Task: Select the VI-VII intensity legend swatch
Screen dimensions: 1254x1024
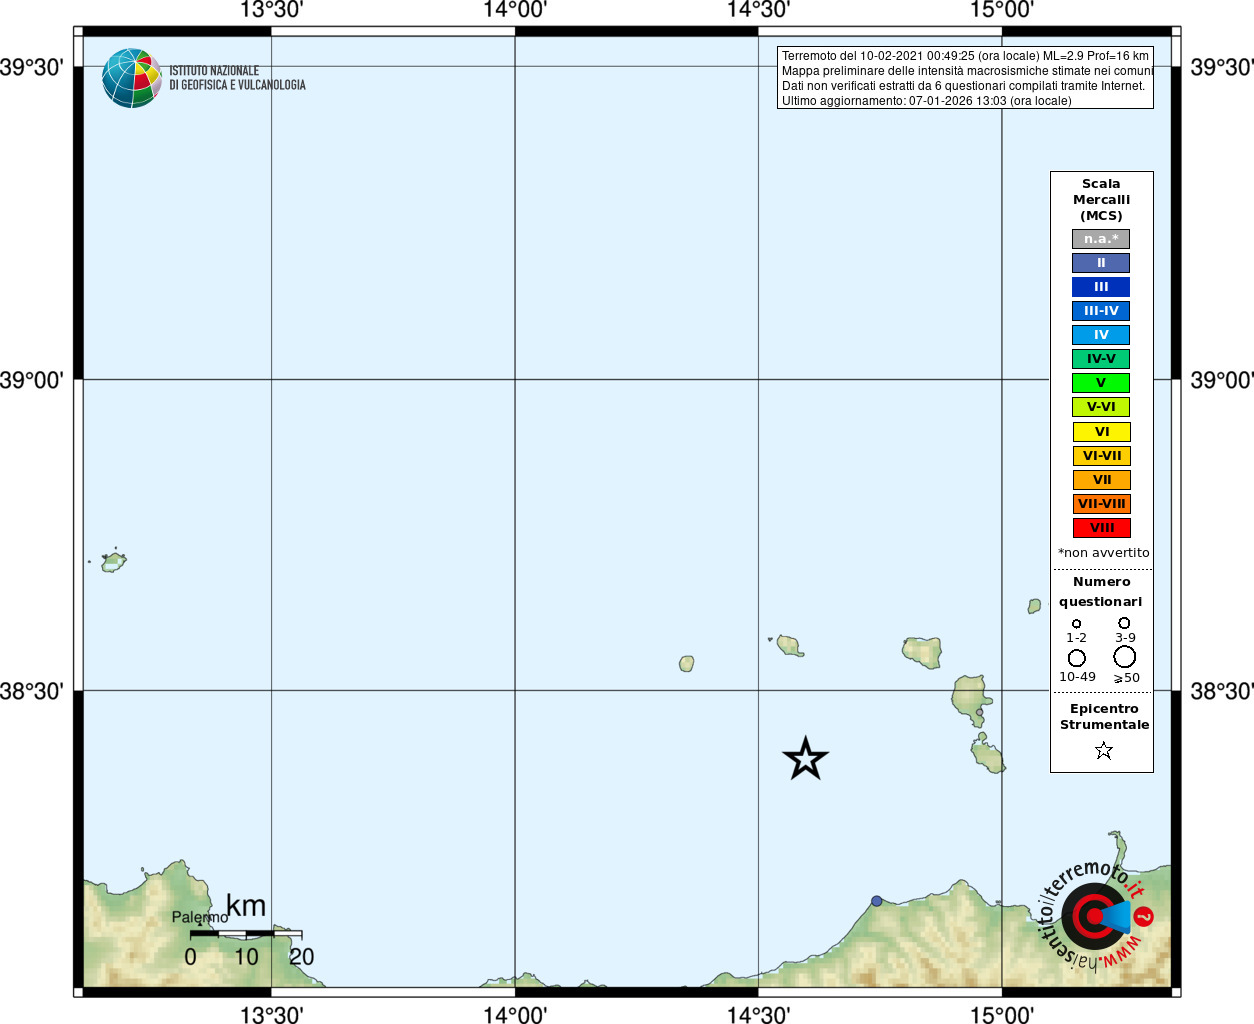Action: [x=1101, y=456]
